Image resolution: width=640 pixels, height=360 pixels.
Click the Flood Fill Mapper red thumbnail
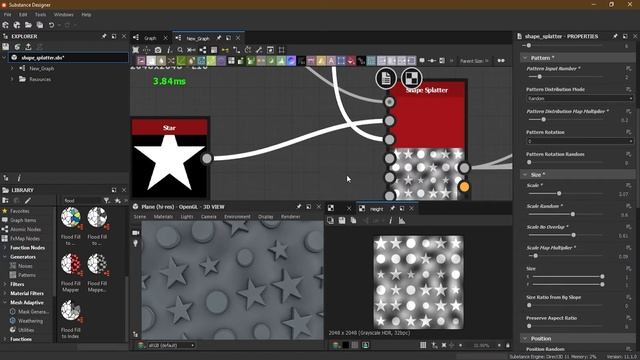click(71, 264)
